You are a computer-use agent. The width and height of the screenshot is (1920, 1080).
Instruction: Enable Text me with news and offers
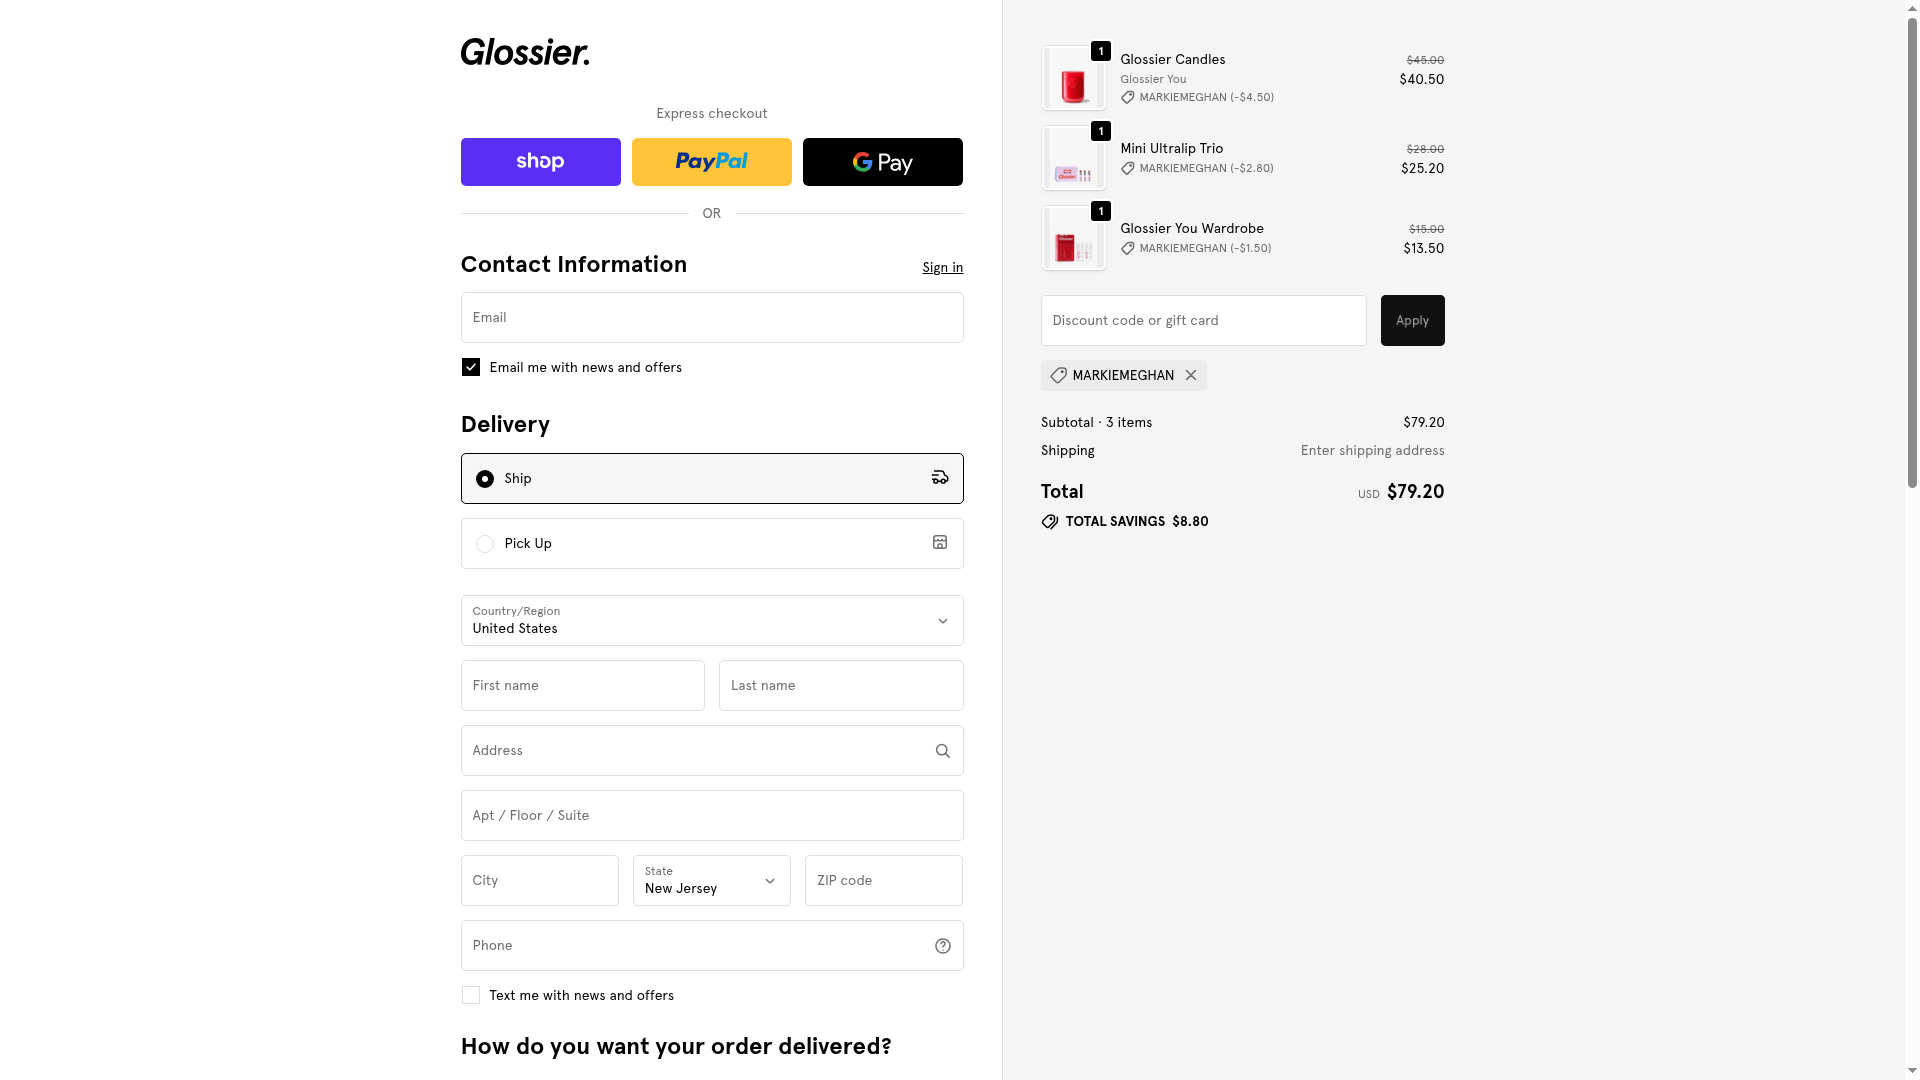pos(471,996)
